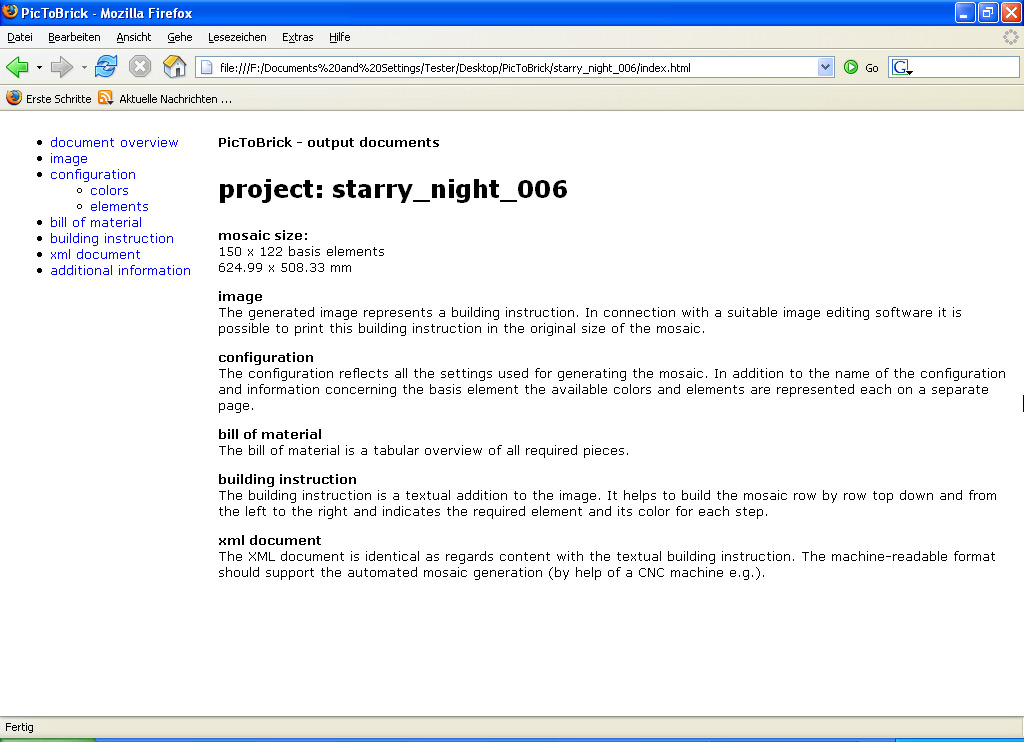Open the Gehe menu
The image size is (1024, 742).
click(180, 37)
